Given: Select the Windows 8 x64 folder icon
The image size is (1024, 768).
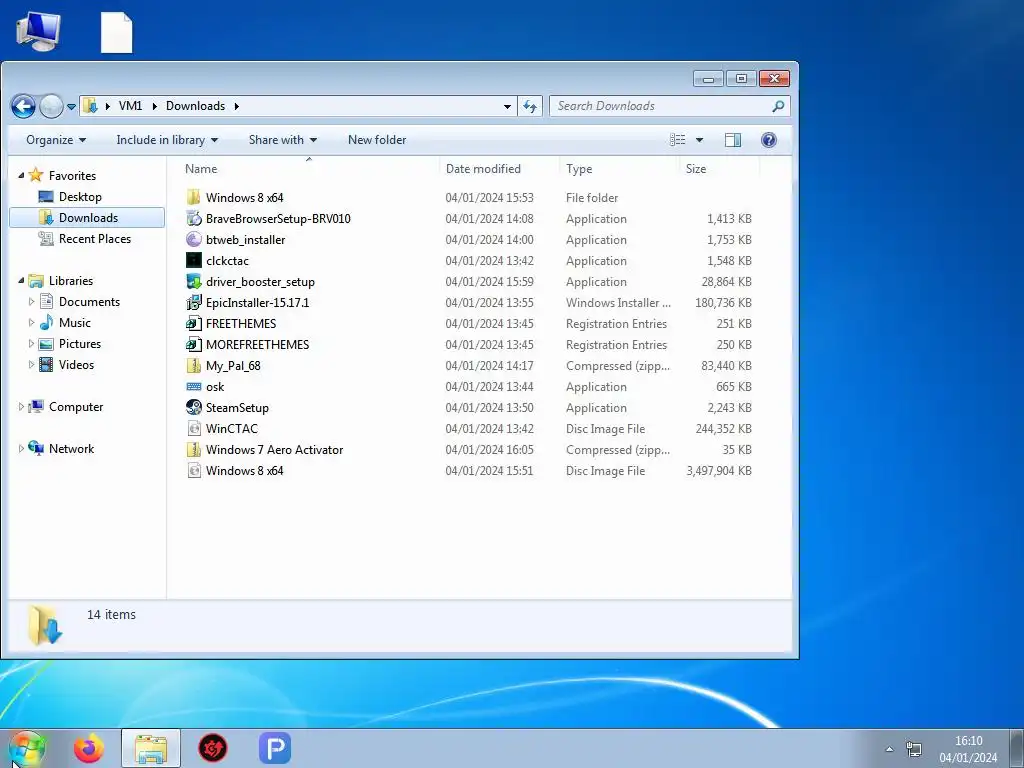Looking at the screenshot, I should coord(193,197).
